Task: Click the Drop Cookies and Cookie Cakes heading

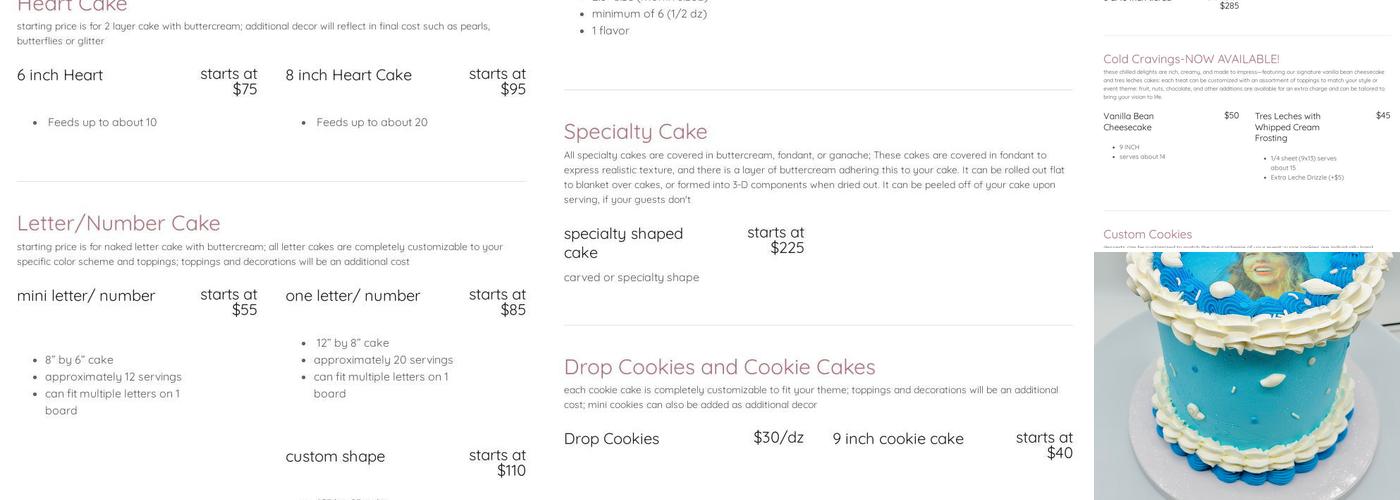Action: [x=719, y=367]
